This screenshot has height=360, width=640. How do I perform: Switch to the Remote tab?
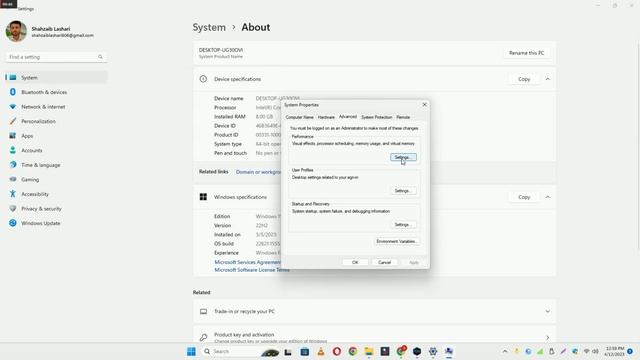point(403,117)
